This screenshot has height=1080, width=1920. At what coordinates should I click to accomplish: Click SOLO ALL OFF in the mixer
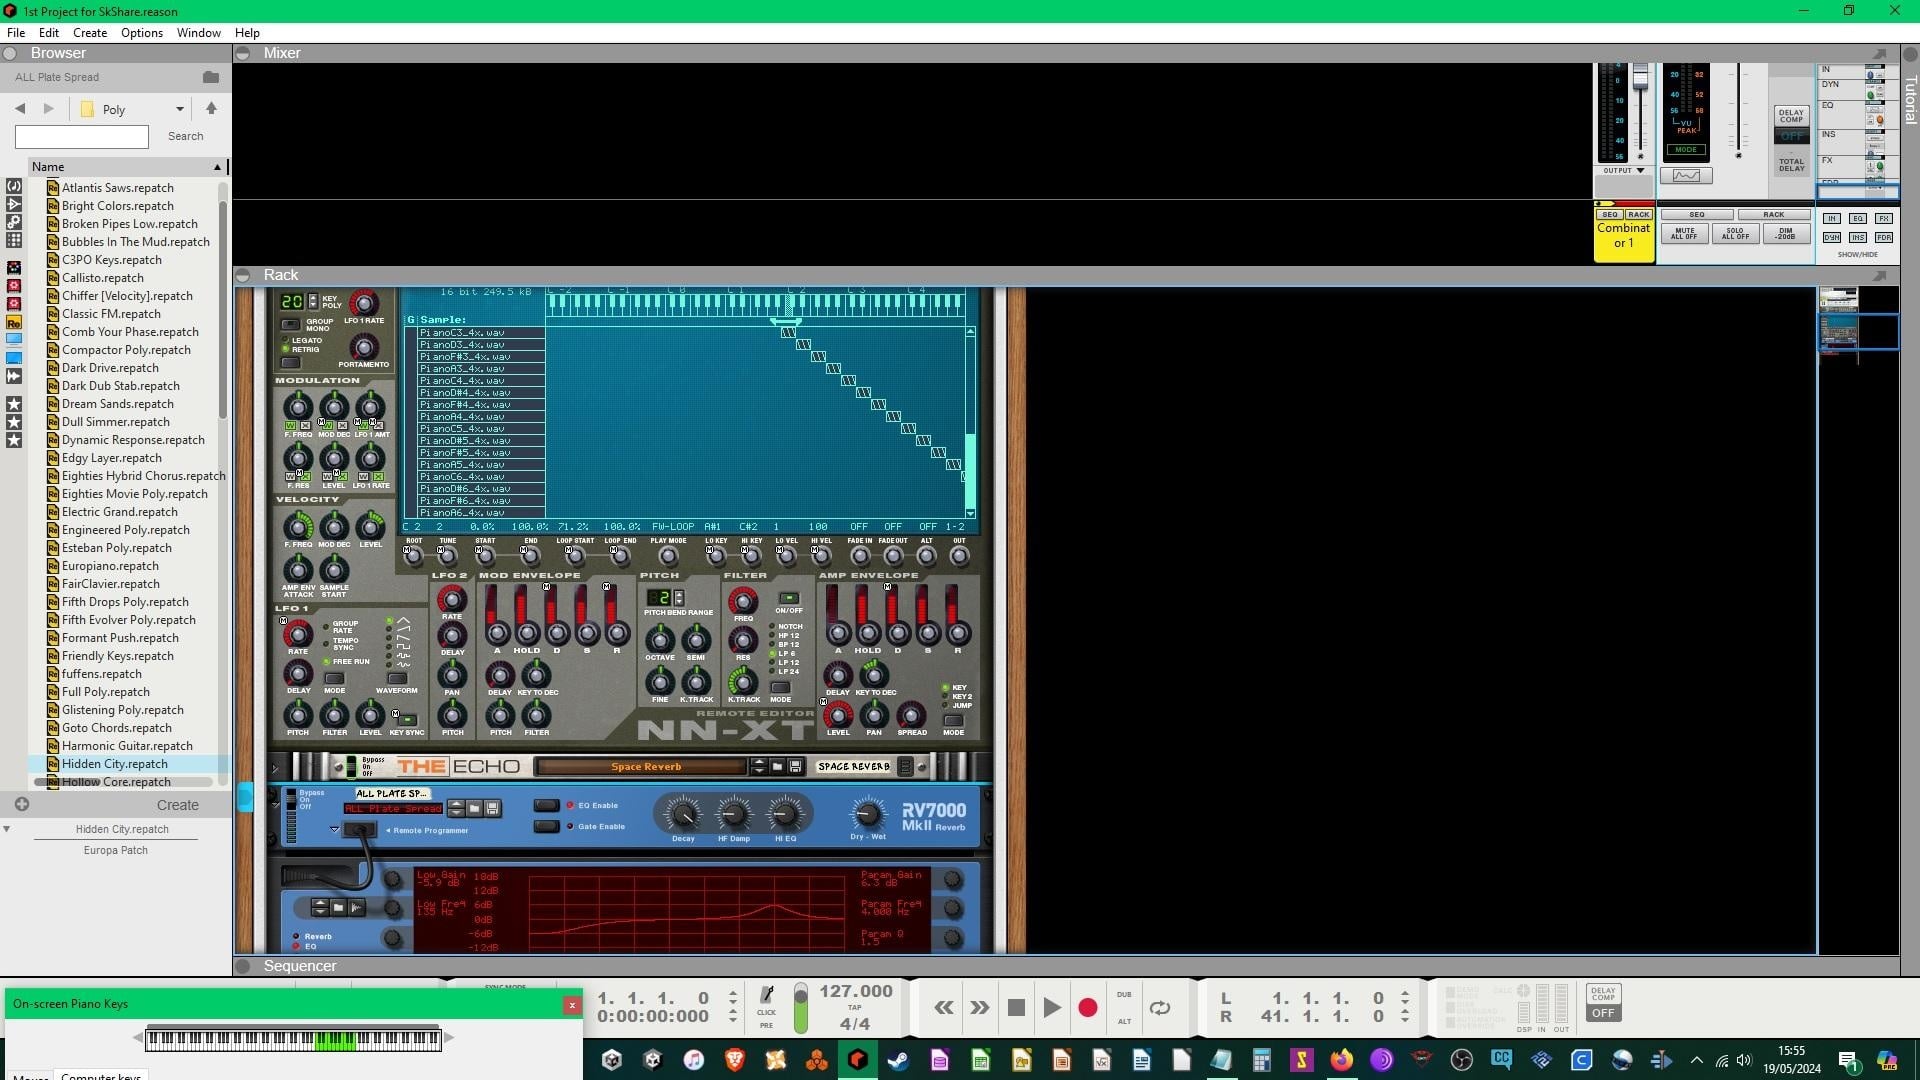(x=1736, y=233)
